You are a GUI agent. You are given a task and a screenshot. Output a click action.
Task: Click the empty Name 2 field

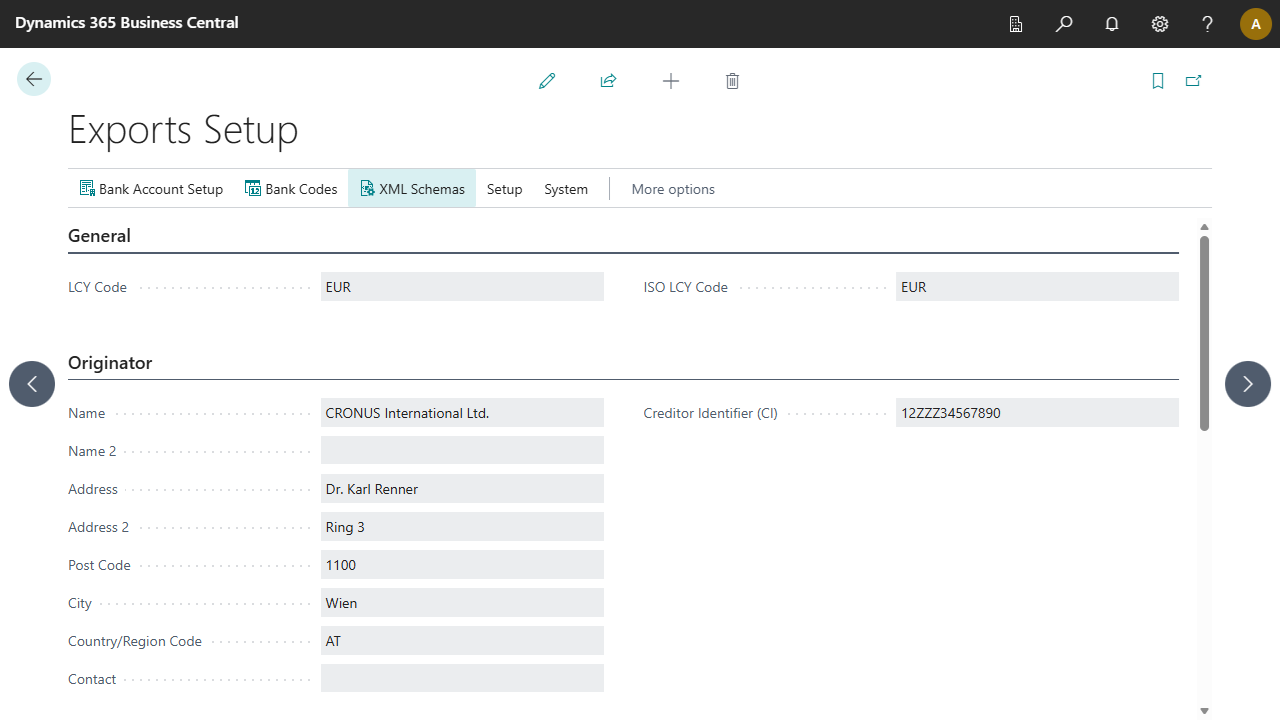[x=462, y=451]
